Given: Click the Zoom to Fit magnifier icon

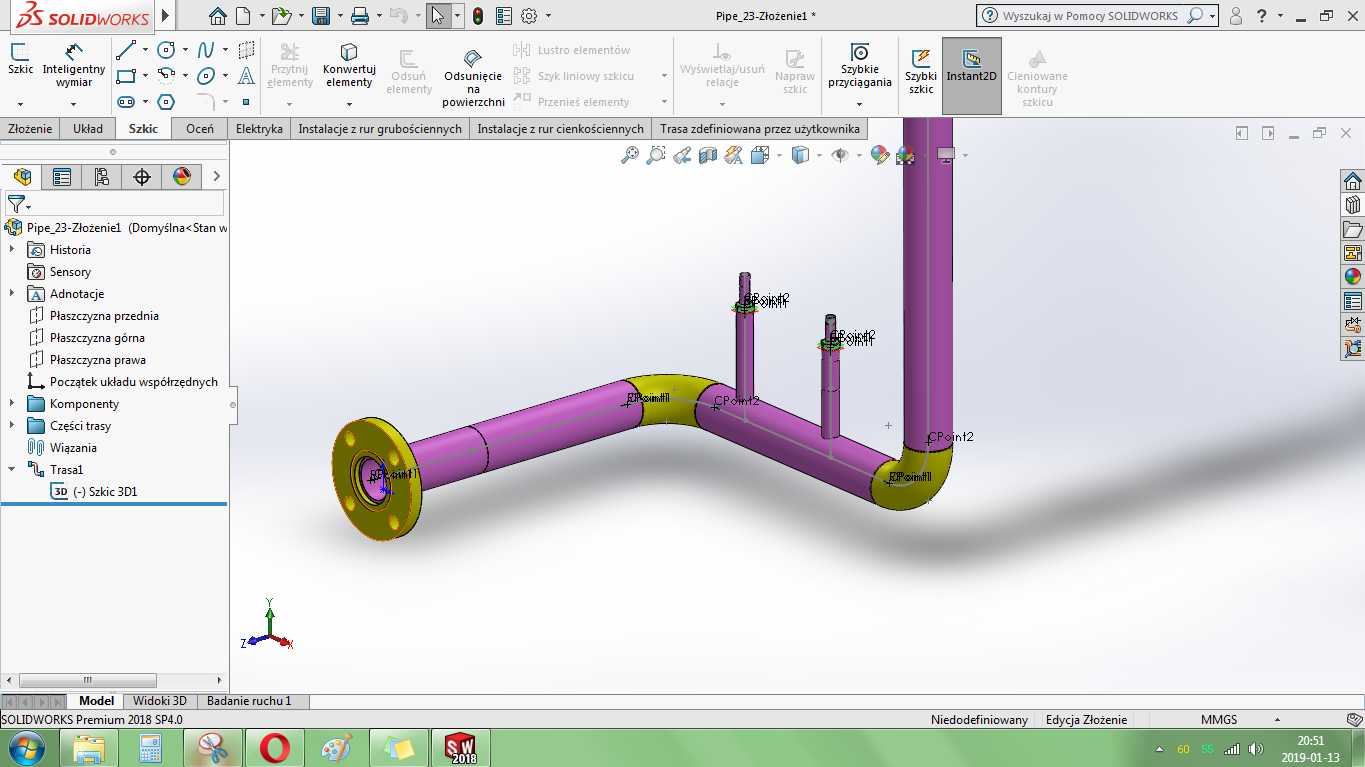Looking at the screenshot, I should pos(630,155).
